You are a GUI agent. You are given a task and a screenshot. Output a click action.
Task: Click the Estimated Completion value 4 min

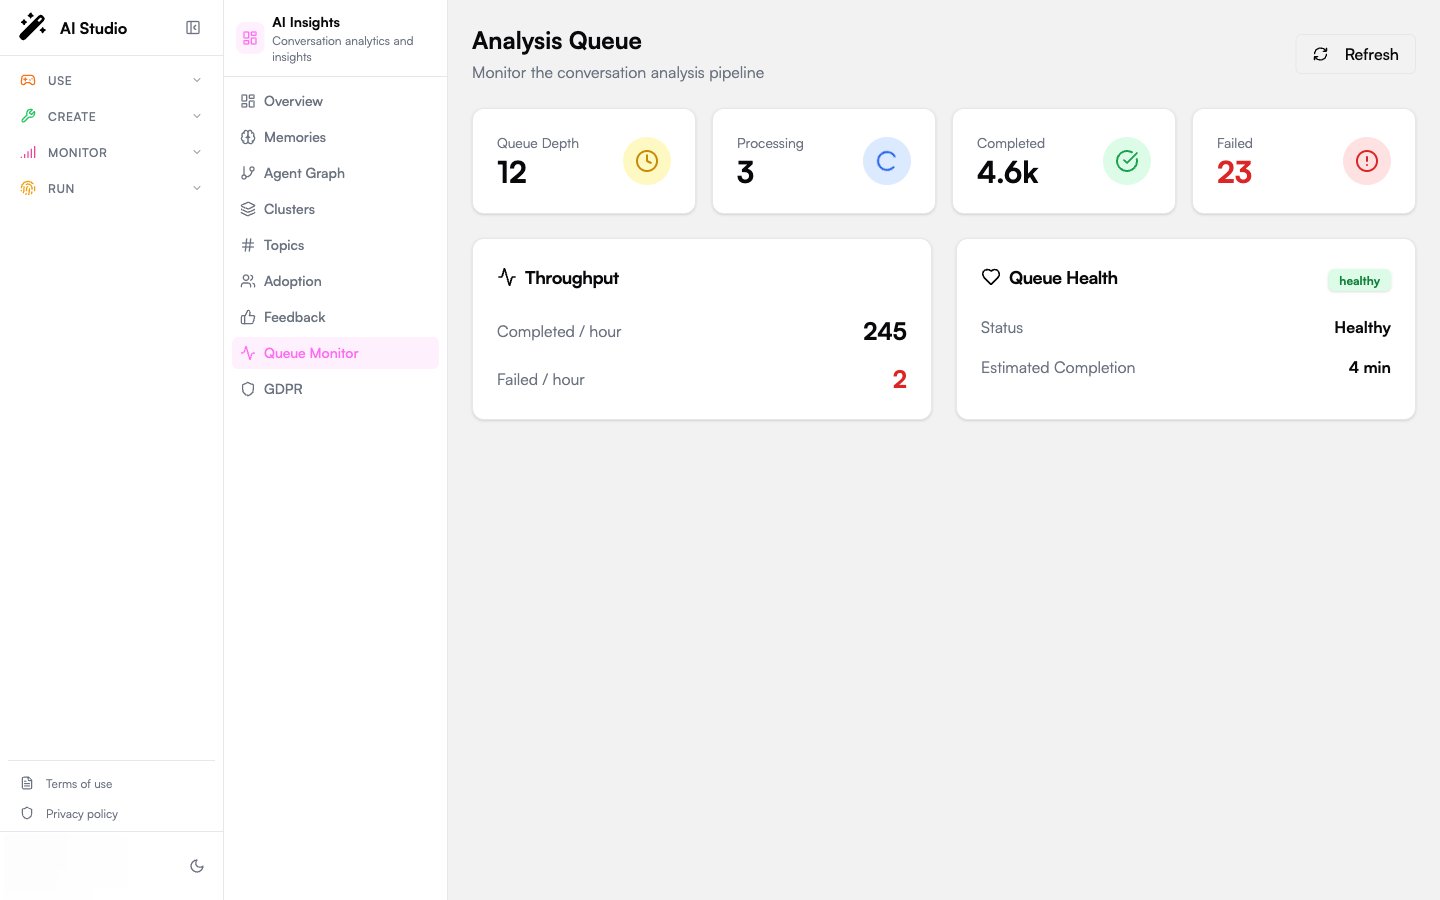click(1369, 367)
